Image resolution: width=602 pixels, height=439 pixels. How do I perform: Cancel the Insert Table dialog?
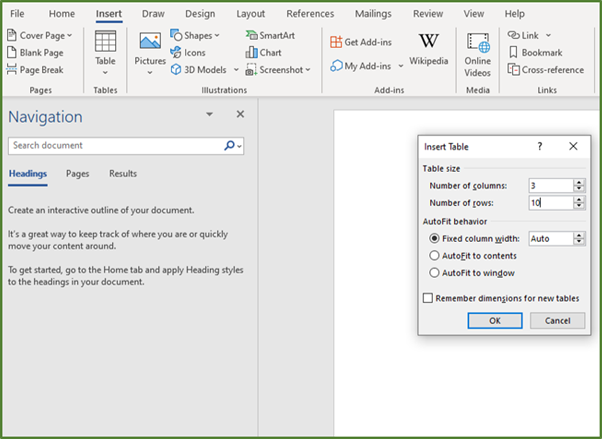(557, 321)
